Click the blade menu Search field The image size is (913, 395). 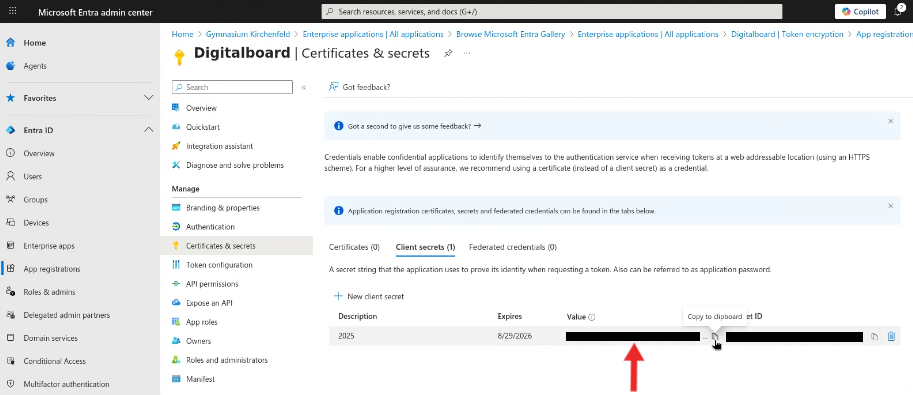[232, 87]
